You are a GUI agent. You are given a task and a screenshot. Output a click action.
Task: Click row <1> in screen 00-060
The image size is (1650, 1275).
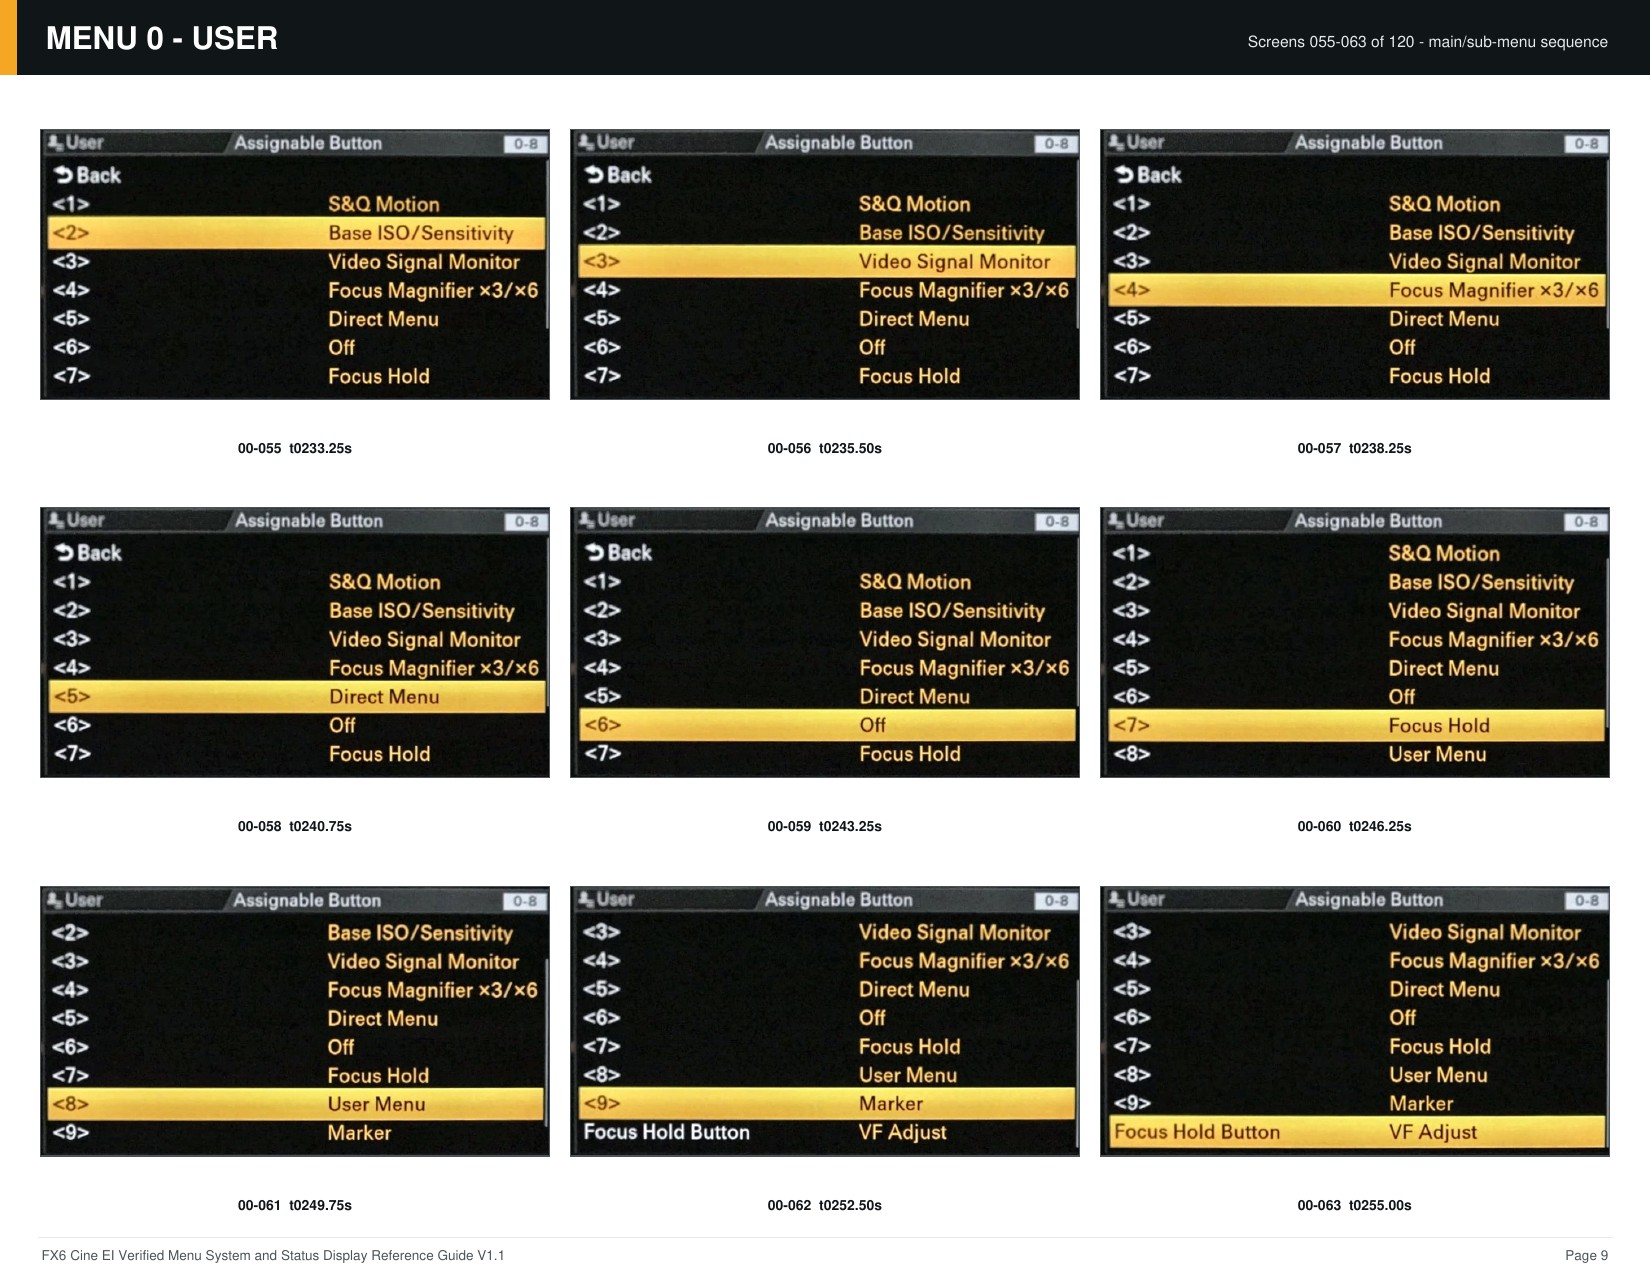1356,554
